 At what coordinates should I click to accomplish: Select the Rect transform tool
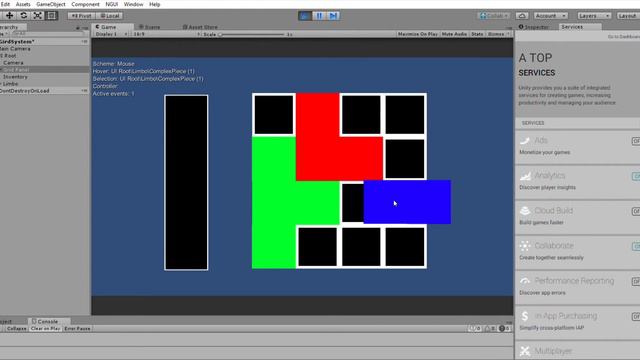[x=51, y=16]
